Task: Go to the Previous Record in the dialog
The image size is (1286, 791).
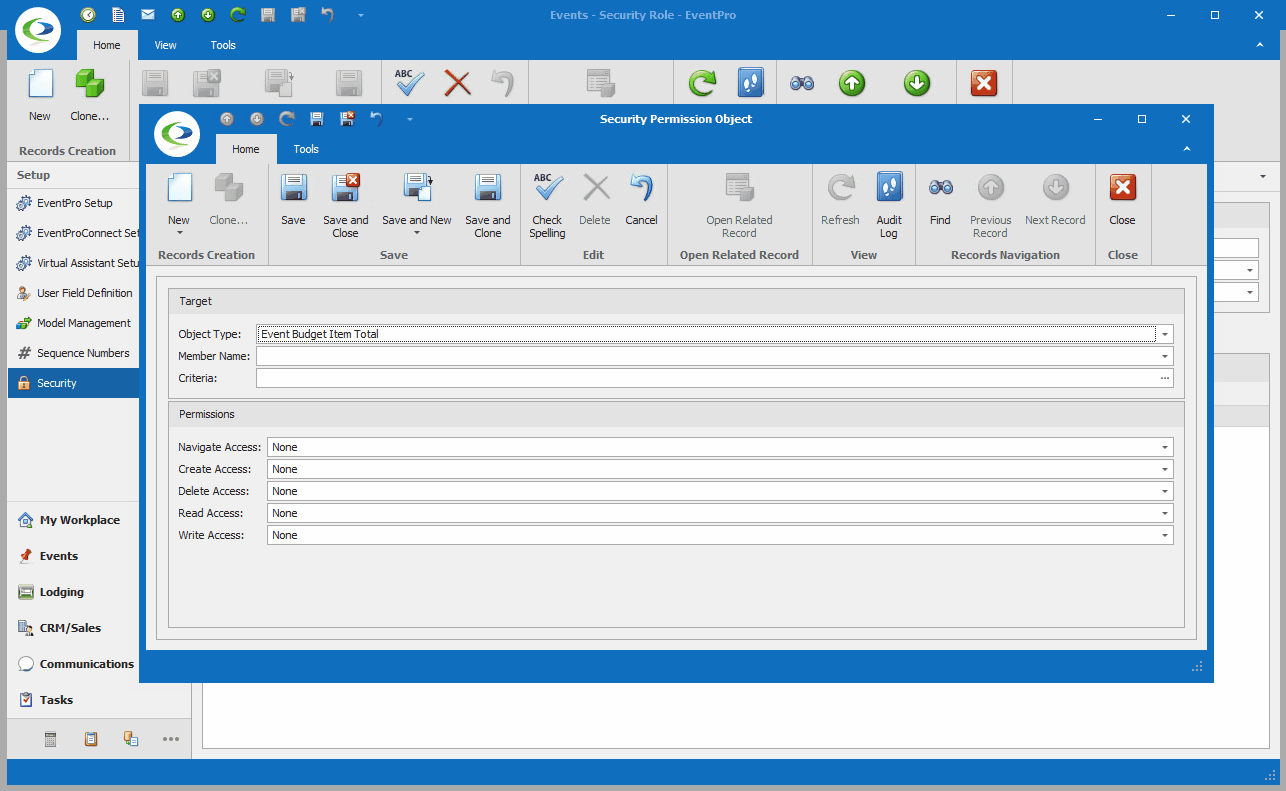Action: coord(990,205)
